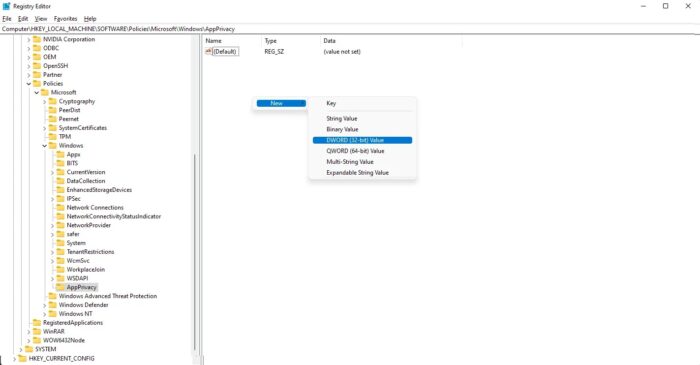Click the HKEY_CURRENT_CONFIG folder icon
The width and height of the screenshot is (700, 365).
pos(22,358)
